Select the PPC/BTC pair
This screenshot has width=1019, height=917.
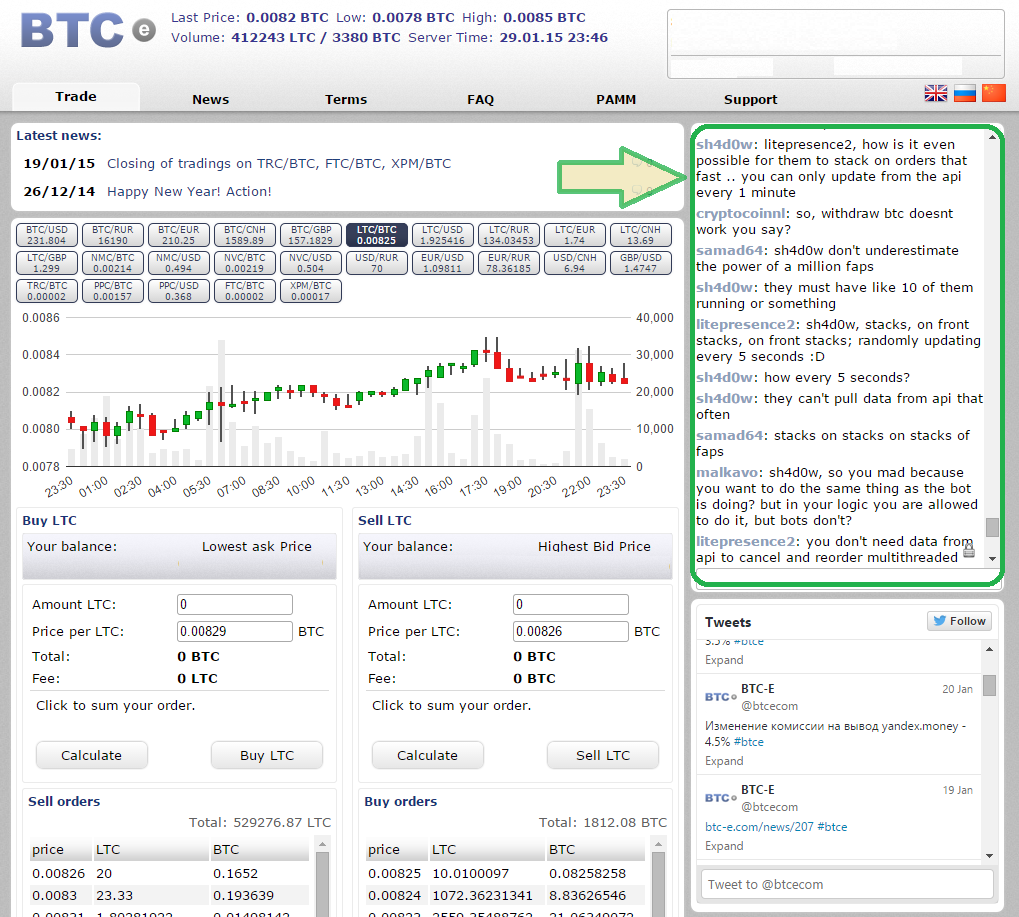[x=112, y=291]
